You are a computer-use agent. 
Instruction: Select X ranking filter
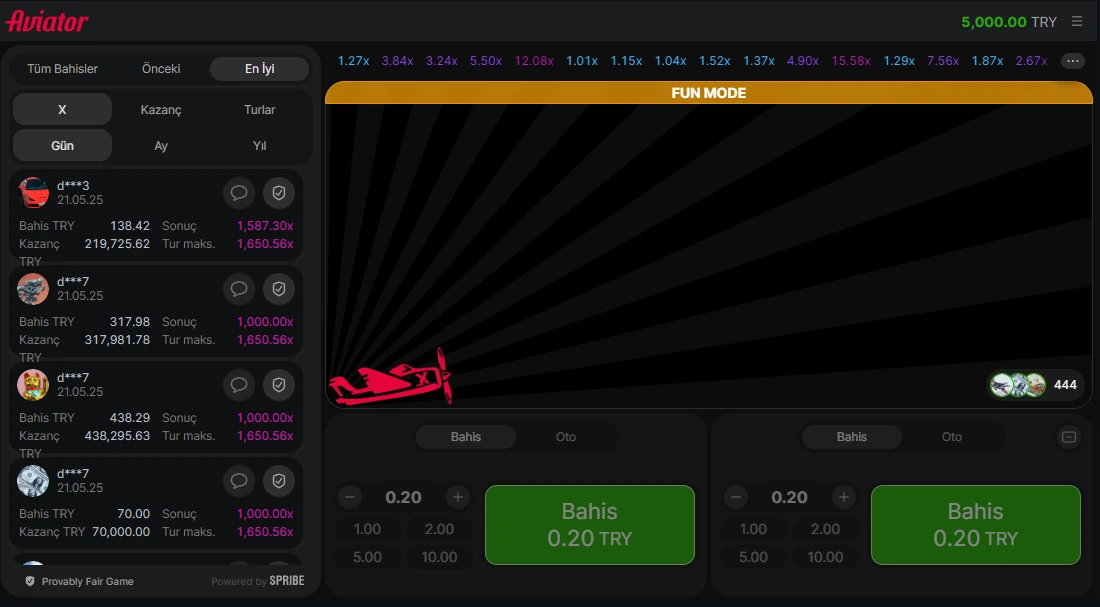(62, 109)
